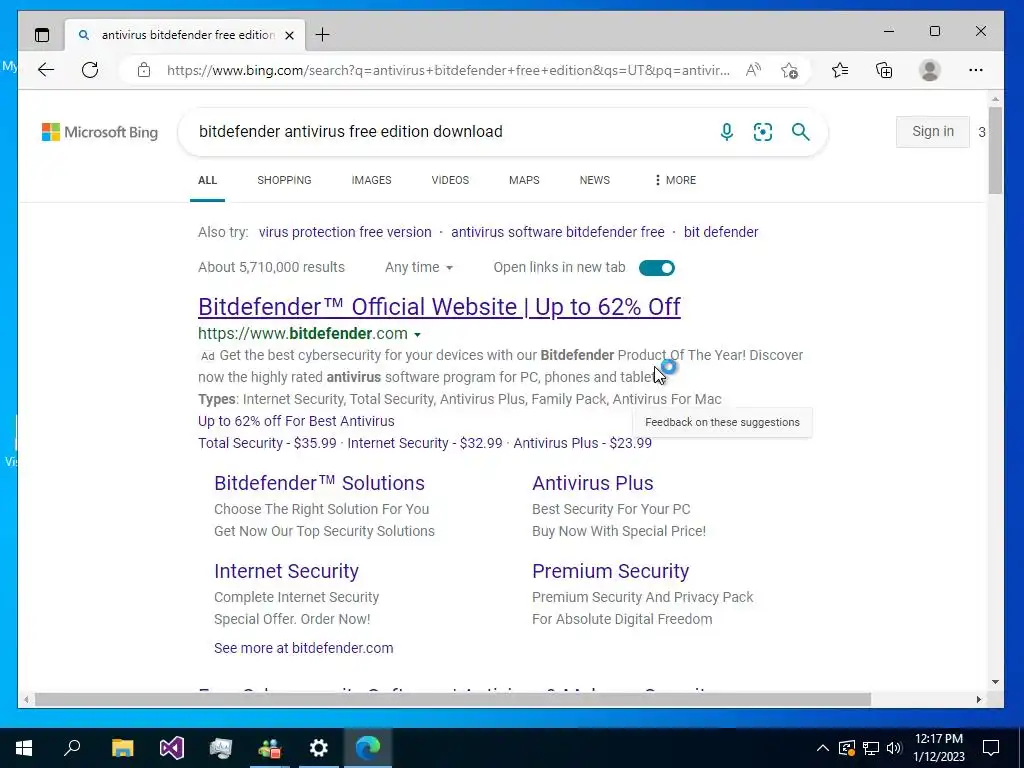Open Bitdefender Solutions sitelink
The image size is (1024, 768).
[319, 483]
